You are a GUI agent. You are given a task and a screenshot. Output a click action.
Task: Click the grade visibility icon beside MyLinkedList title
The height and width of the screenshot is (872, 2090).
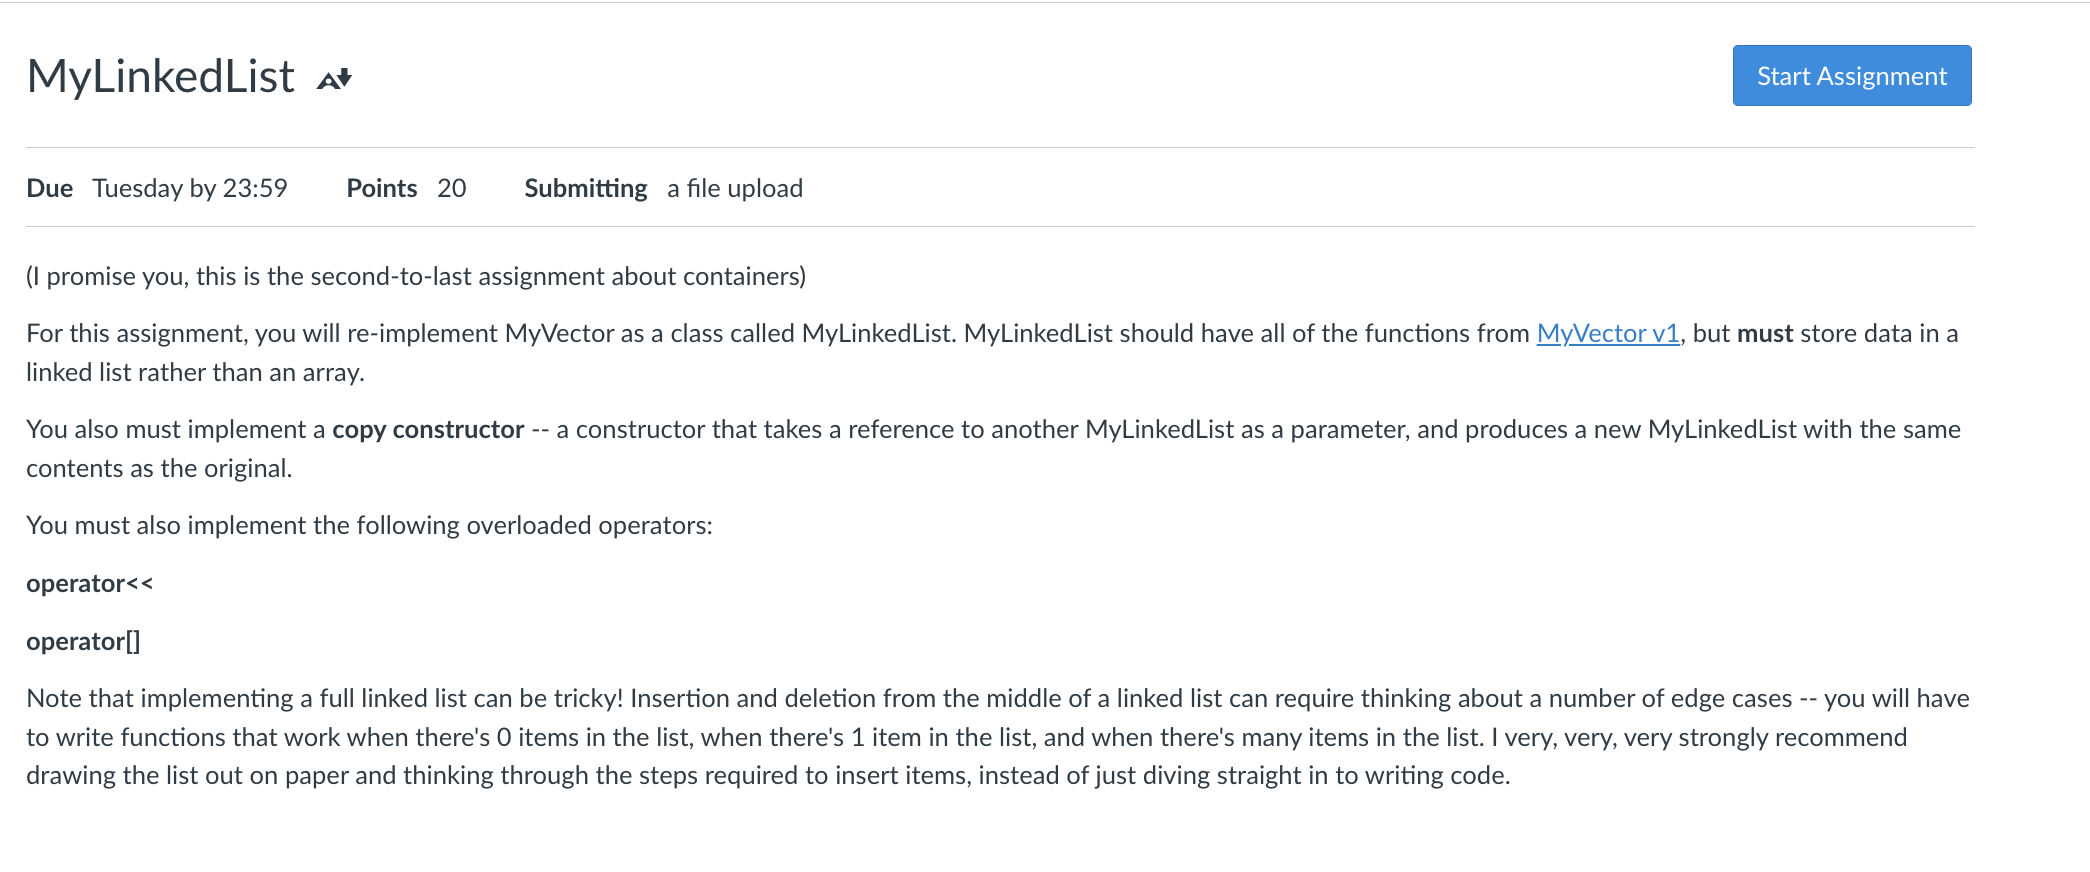(x=336, y=77)
